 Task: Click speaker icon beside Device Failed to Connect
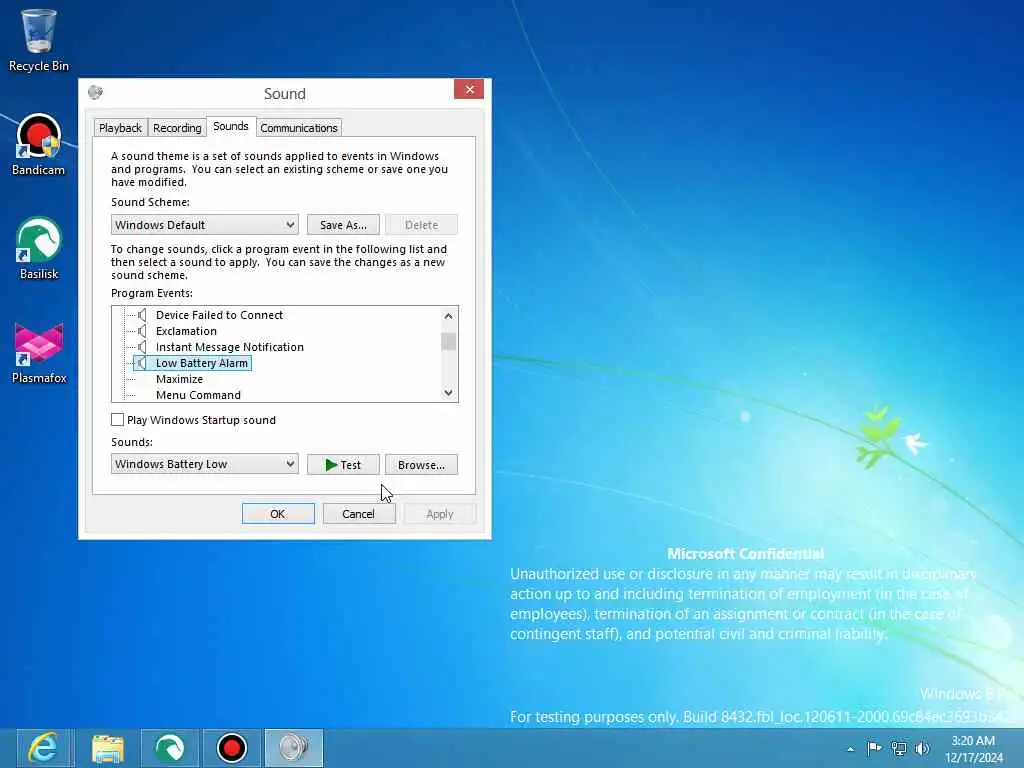click(142, 315)
